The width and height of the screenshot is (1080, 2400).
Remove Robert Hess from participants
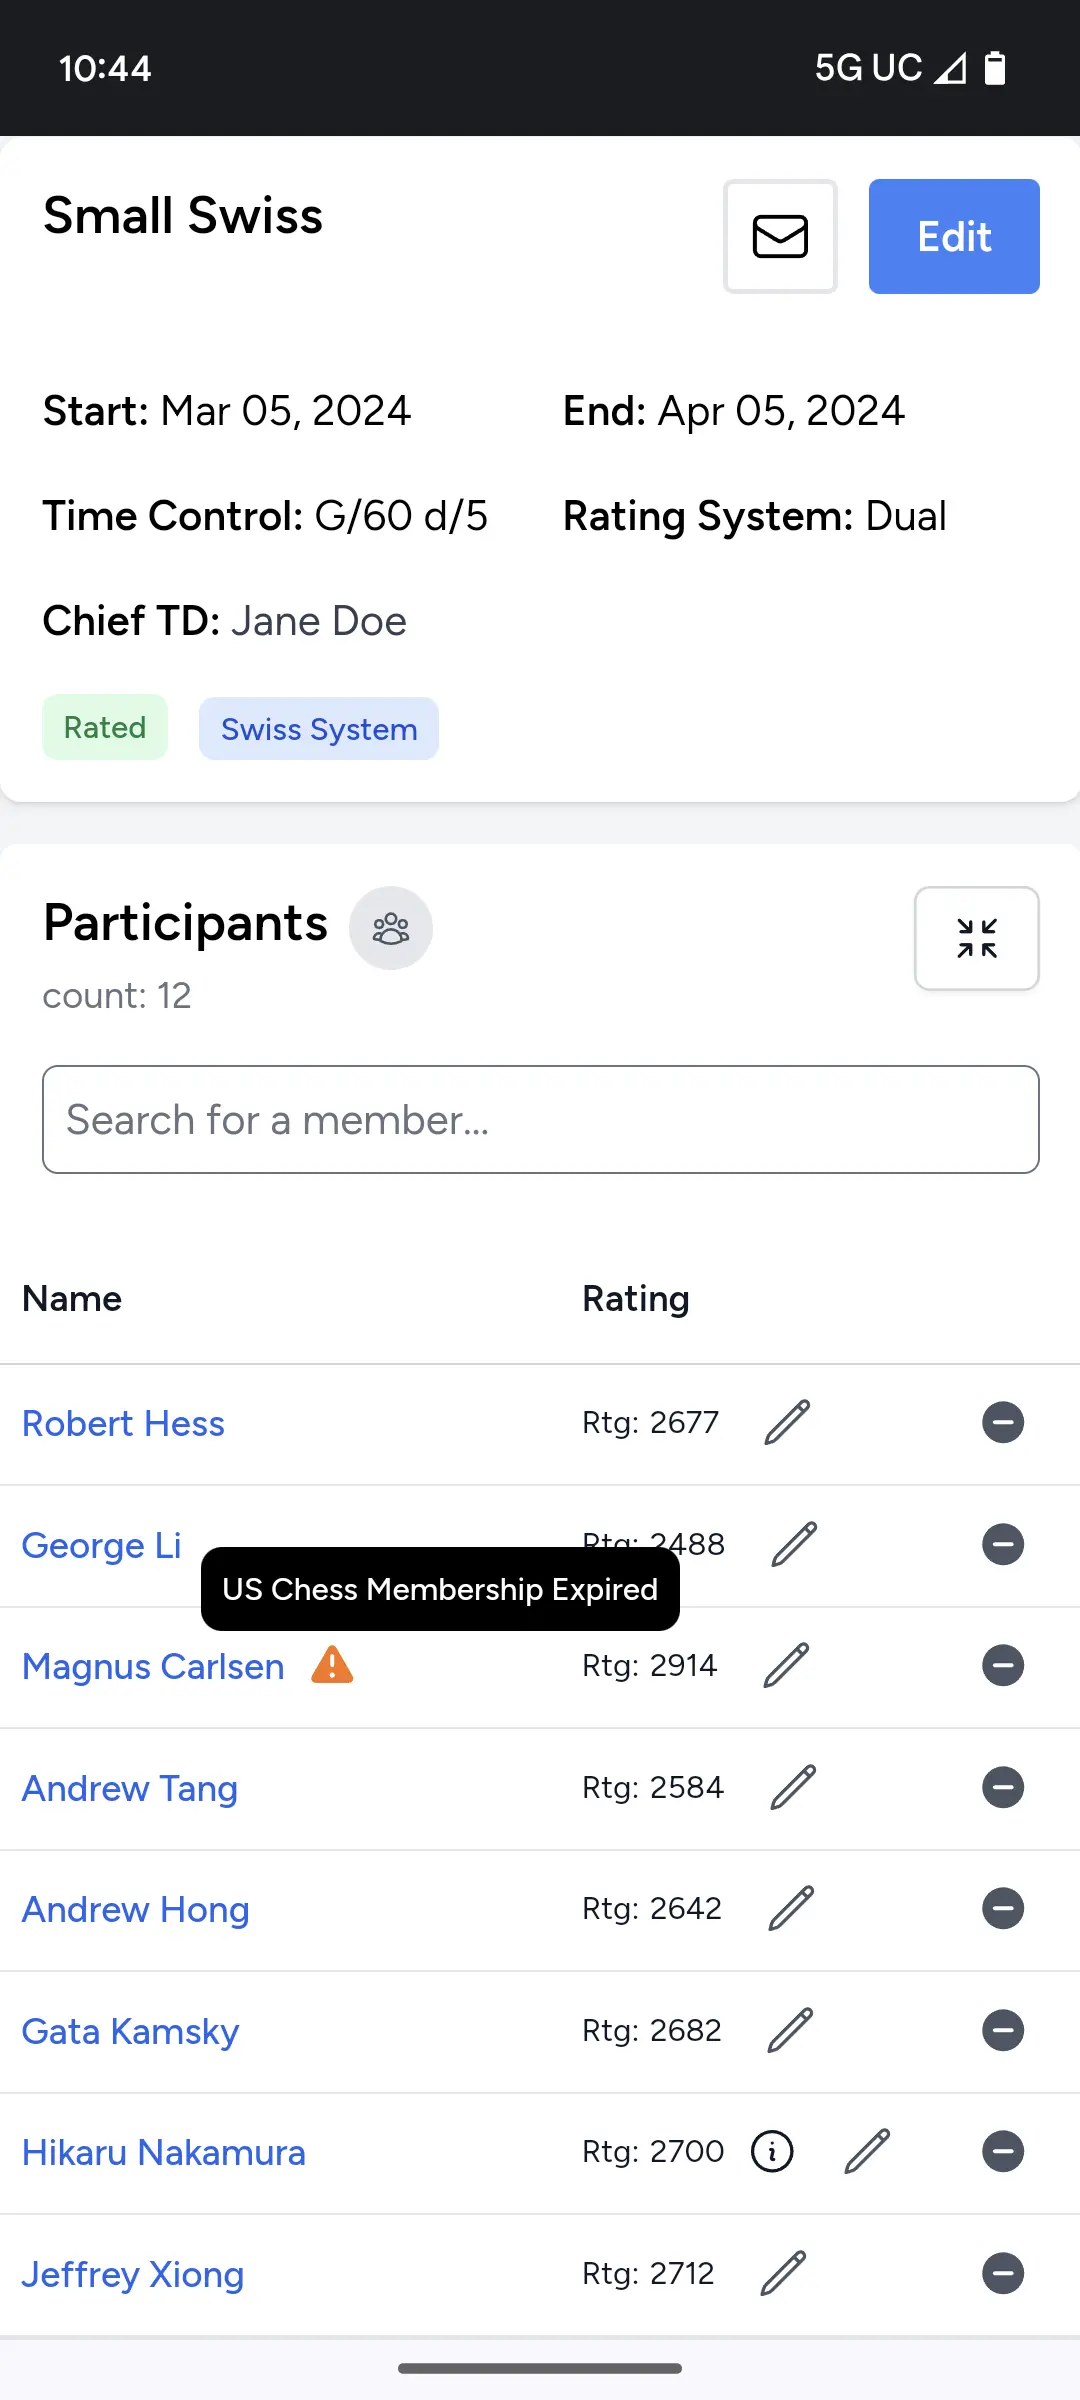point(1002,1422)
